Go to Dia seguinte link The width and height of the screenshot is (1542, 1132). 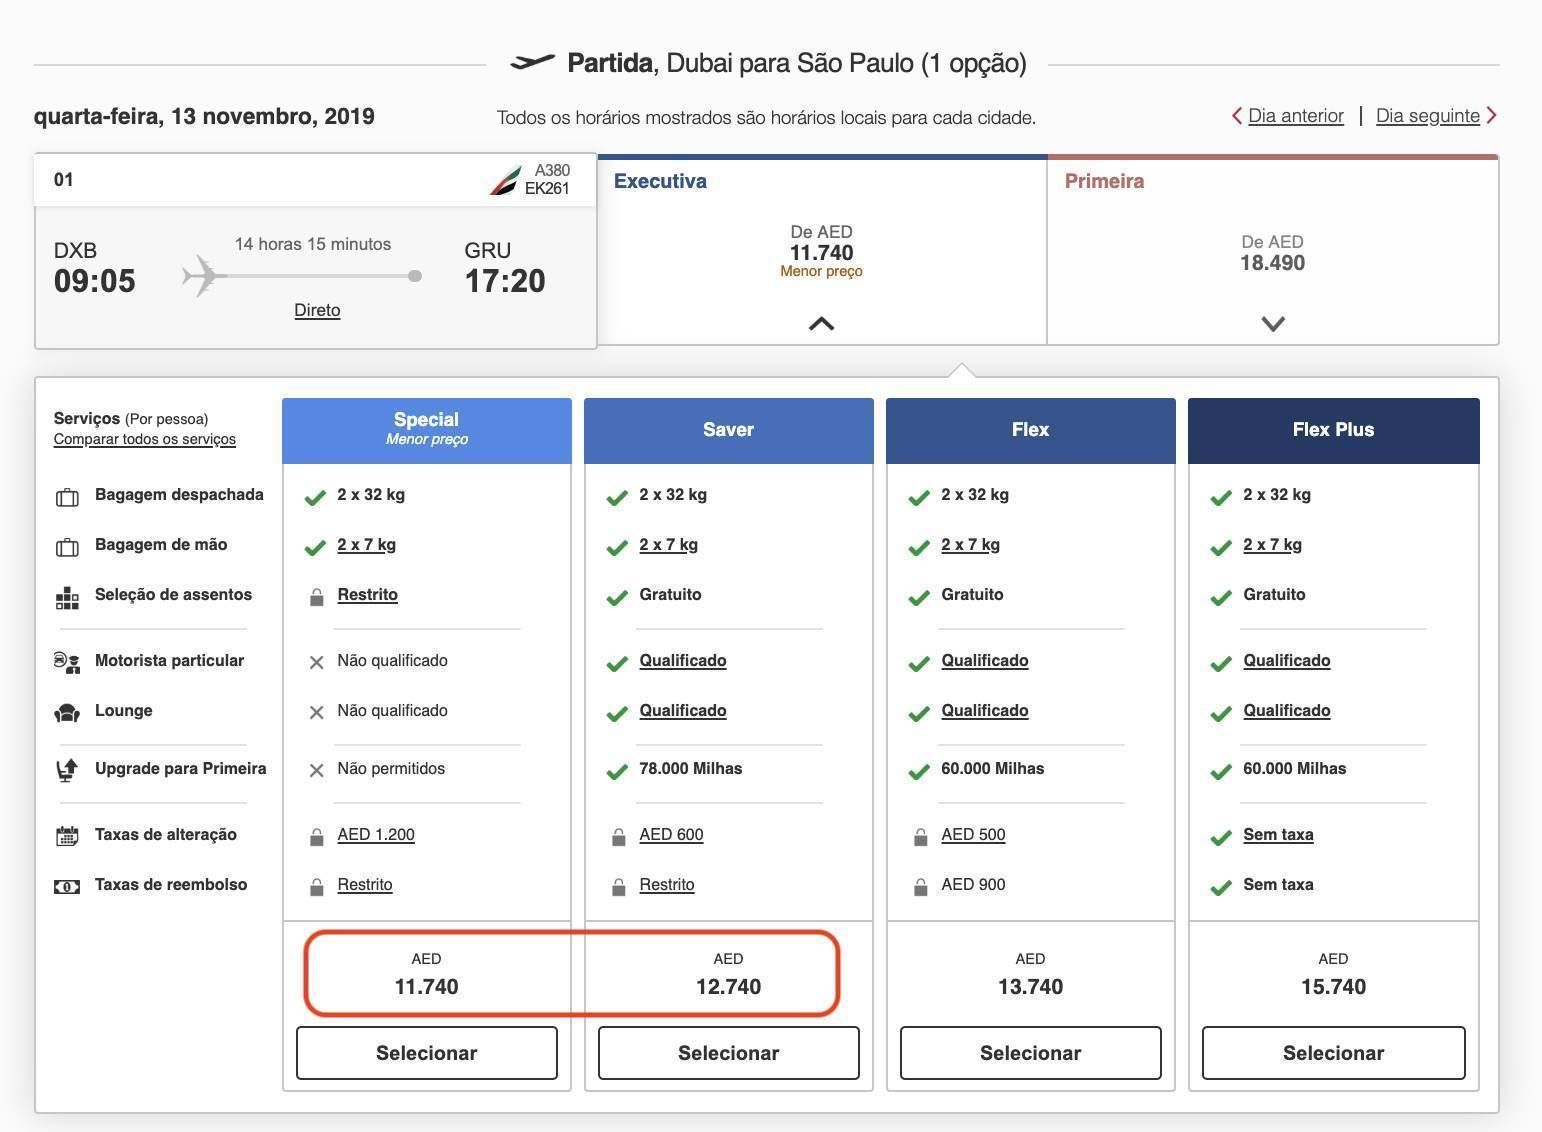tap(1427, 116)
